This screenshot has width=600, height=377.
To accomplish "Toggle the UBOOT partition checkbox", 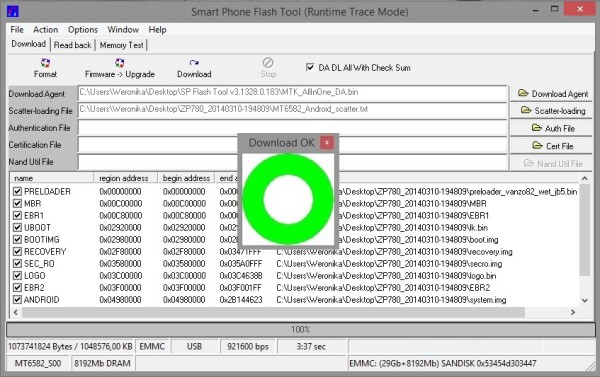I will (x=17, y=227).
